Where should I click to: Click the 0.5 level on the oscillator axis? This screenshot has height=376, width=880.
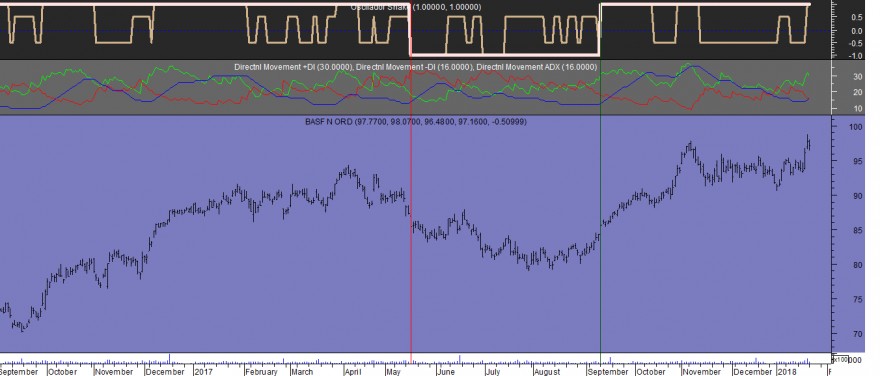coord(857,17)
